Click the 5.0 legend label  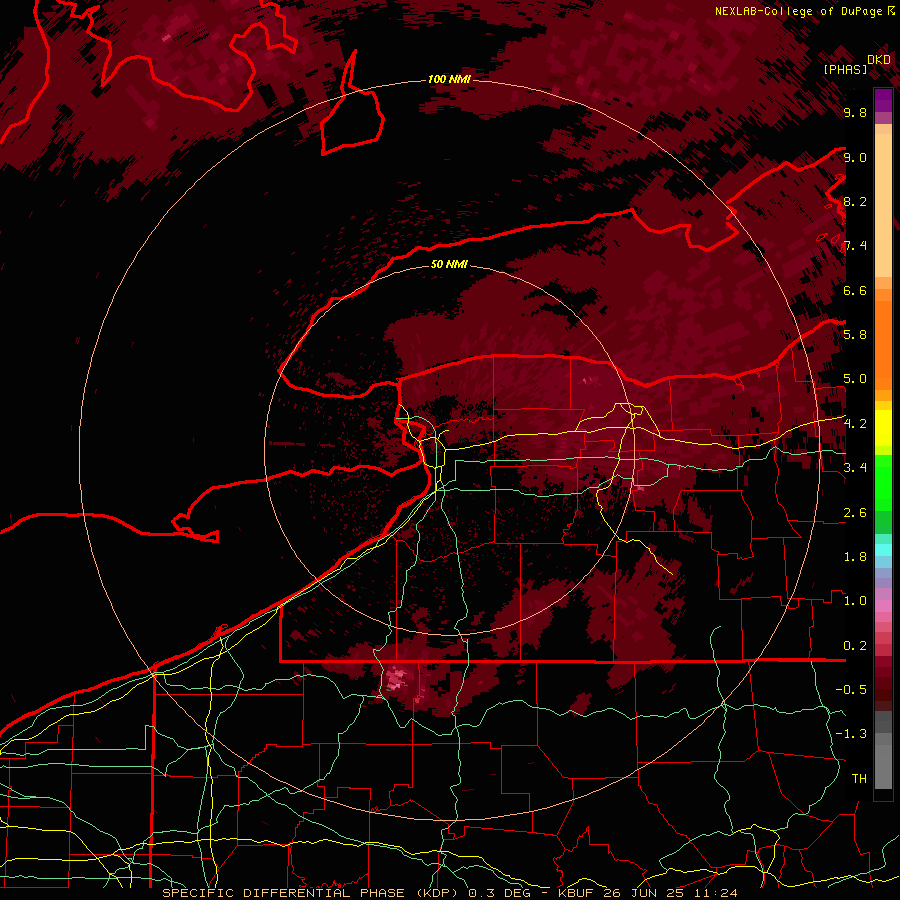click(x=855, y=379)
